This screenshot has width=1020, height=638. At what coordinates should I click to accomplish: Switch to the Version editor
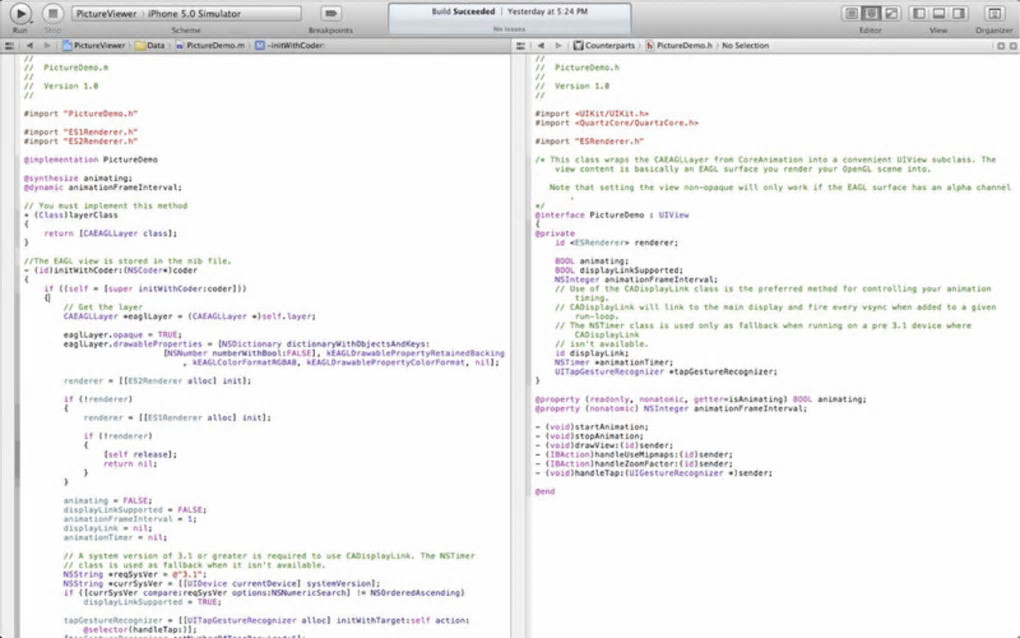(x=890, y=14)
